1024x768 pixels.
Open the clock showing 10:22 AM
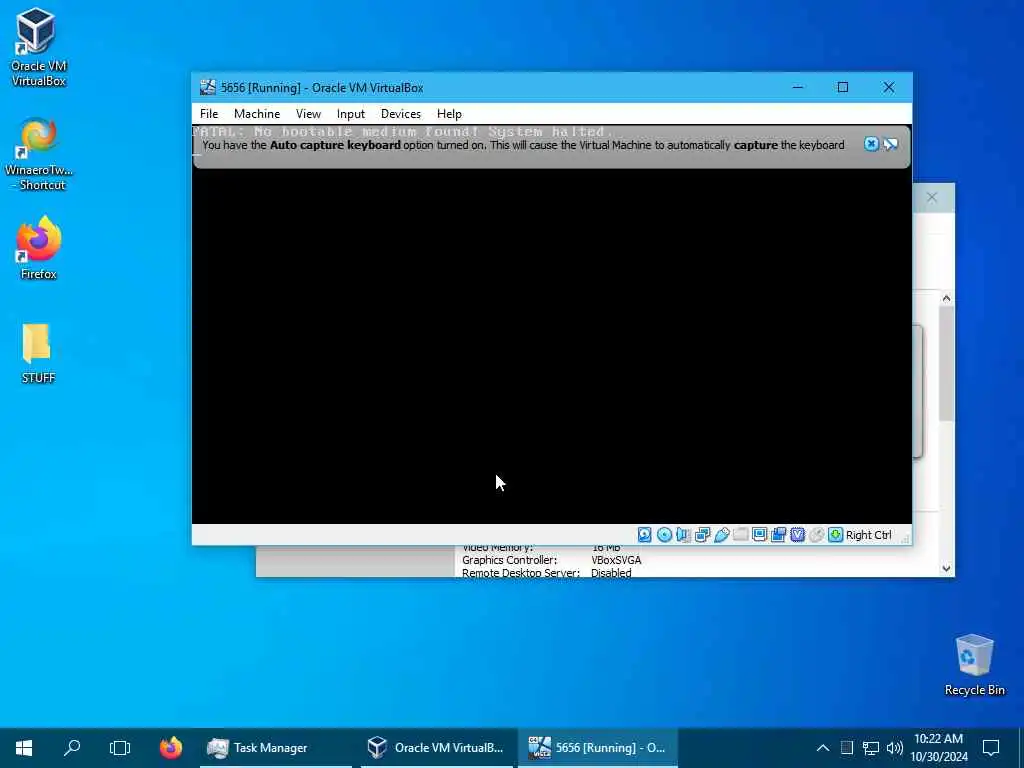[x=938, y=748]
